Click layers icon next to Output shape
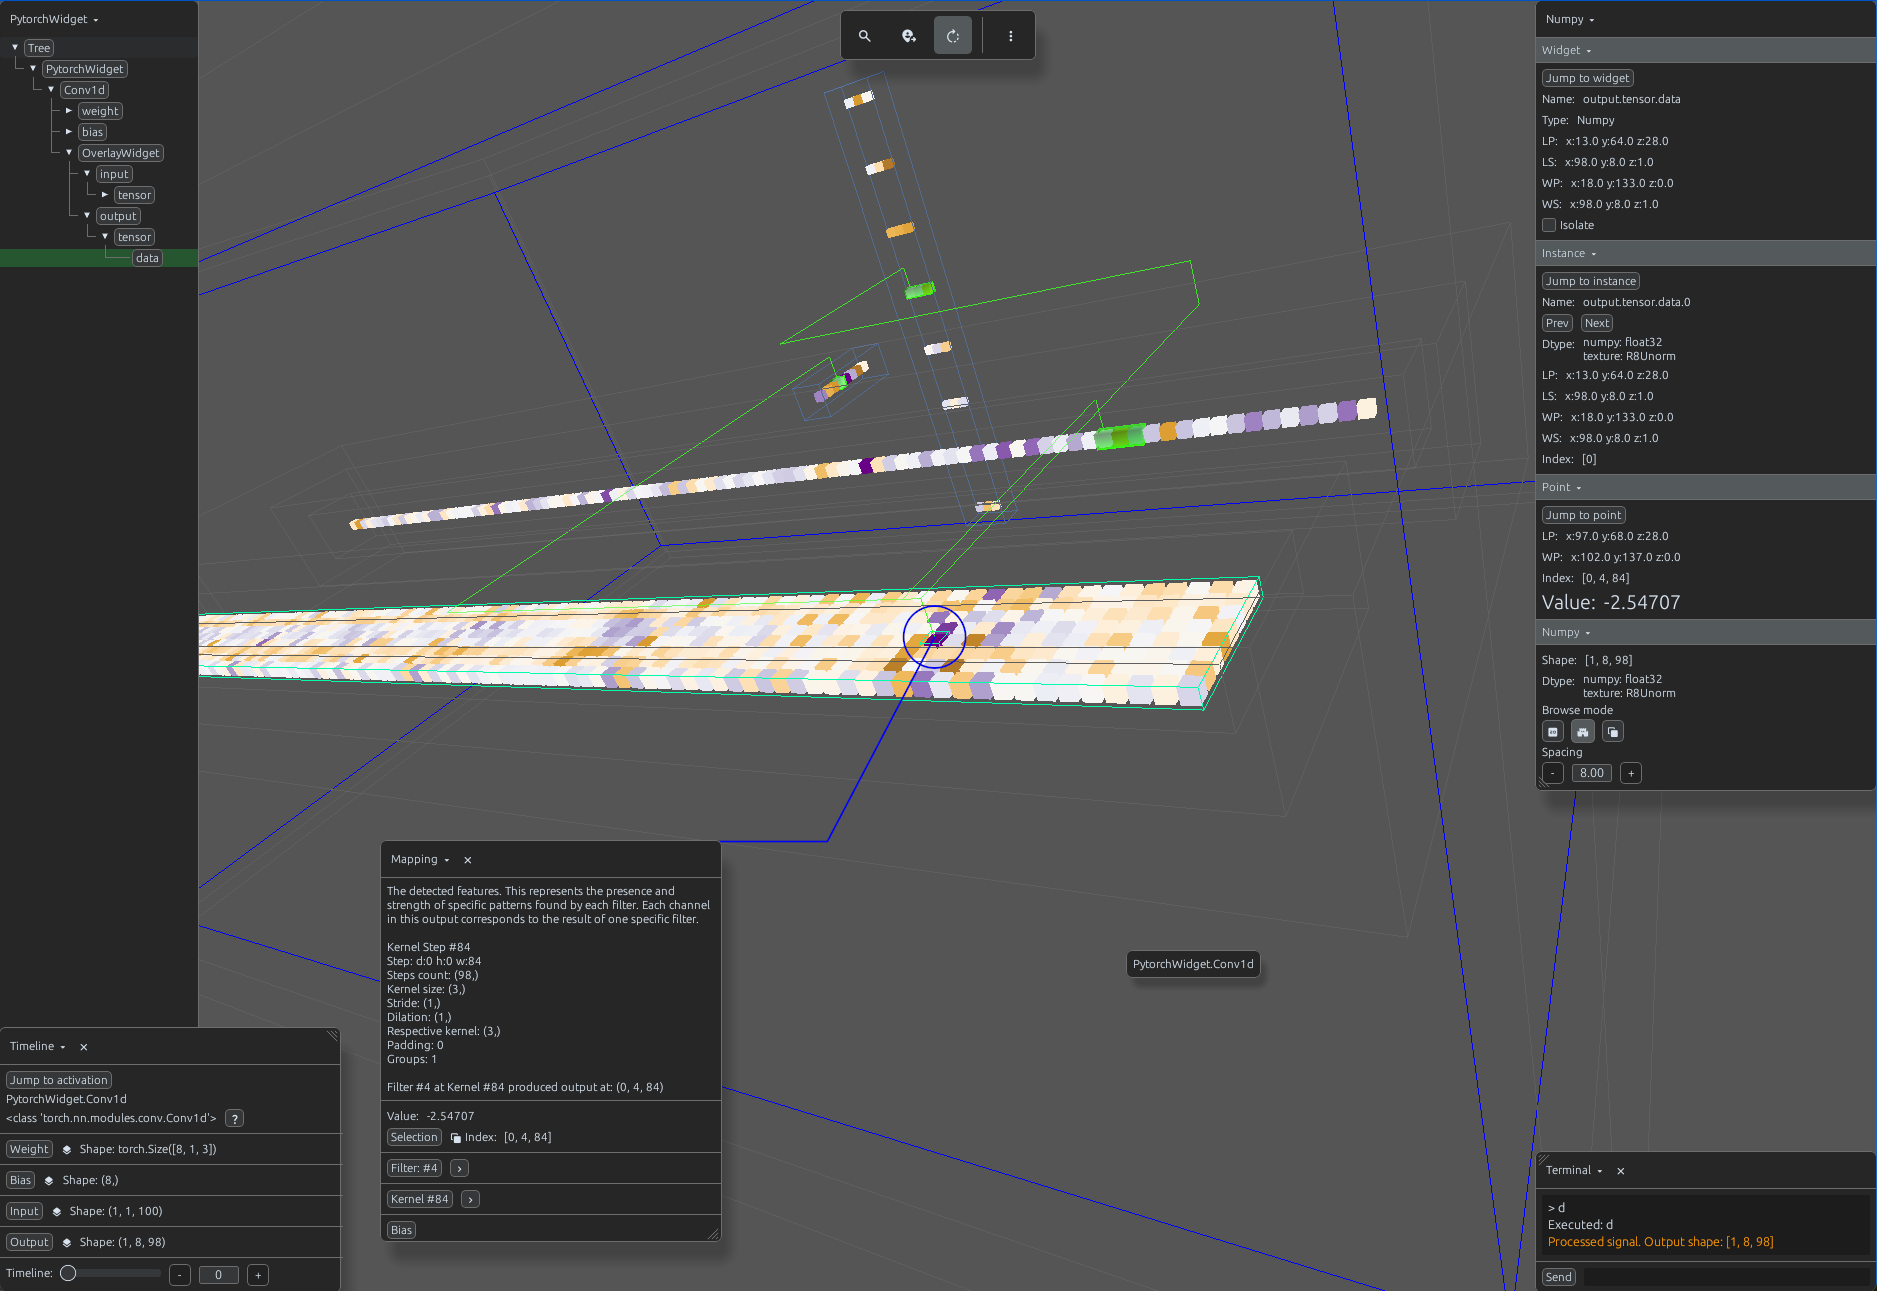The width and height of the screenshot is (1877, 1291). click(x=67, y=1243)
